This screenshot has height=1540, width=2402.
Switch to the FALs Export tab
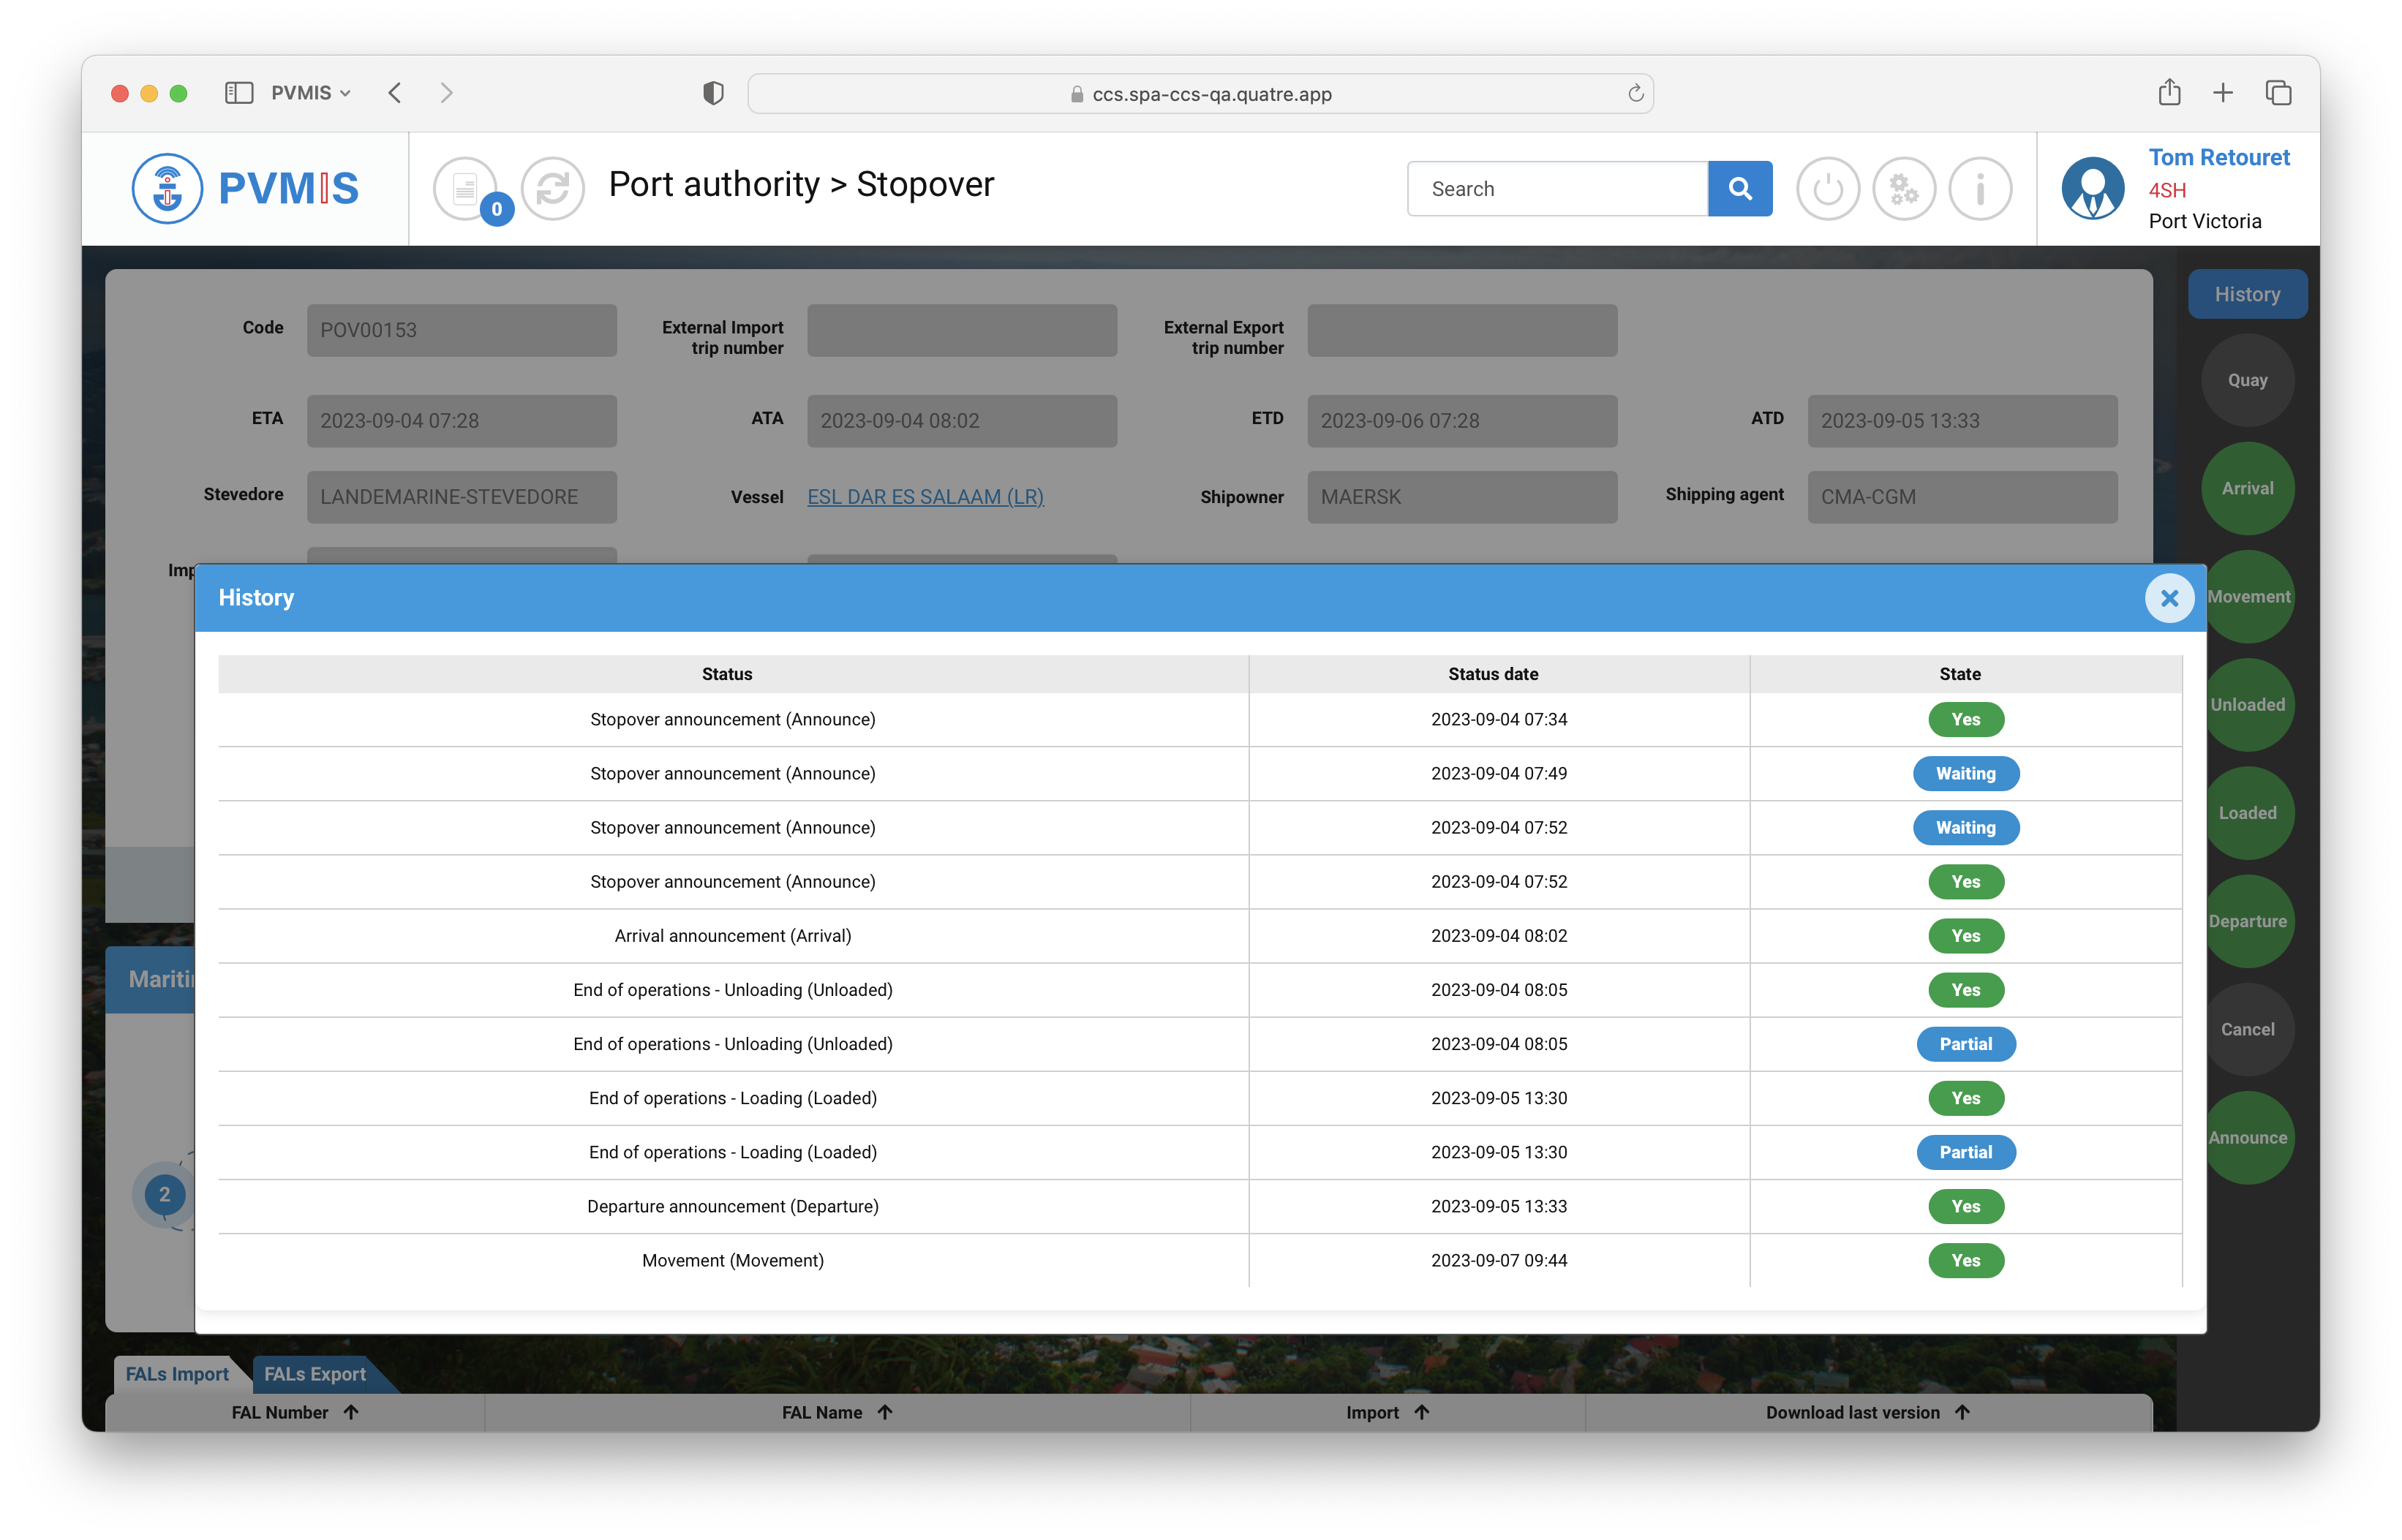coord(315,1374)
